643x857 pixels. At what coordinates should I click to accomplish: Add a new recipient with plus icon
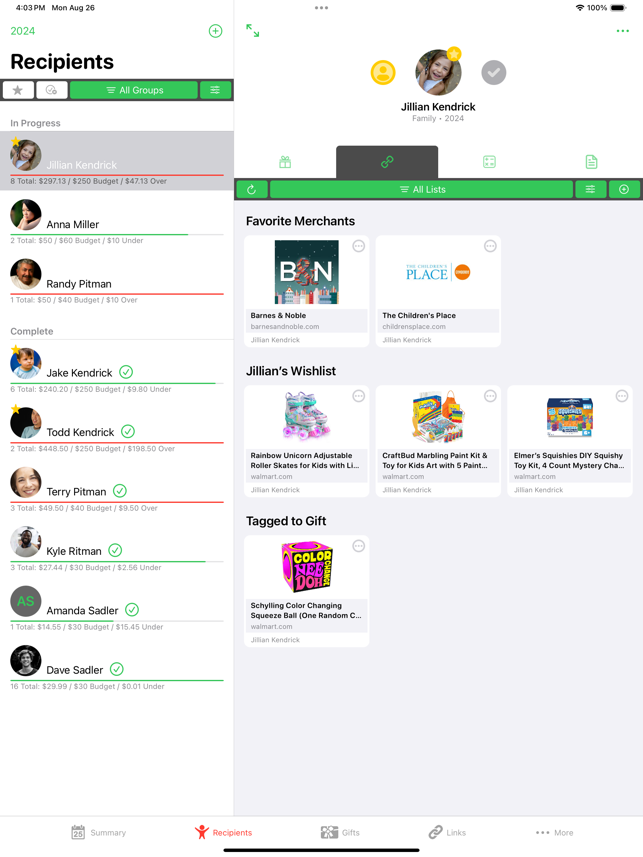point(215,31)
